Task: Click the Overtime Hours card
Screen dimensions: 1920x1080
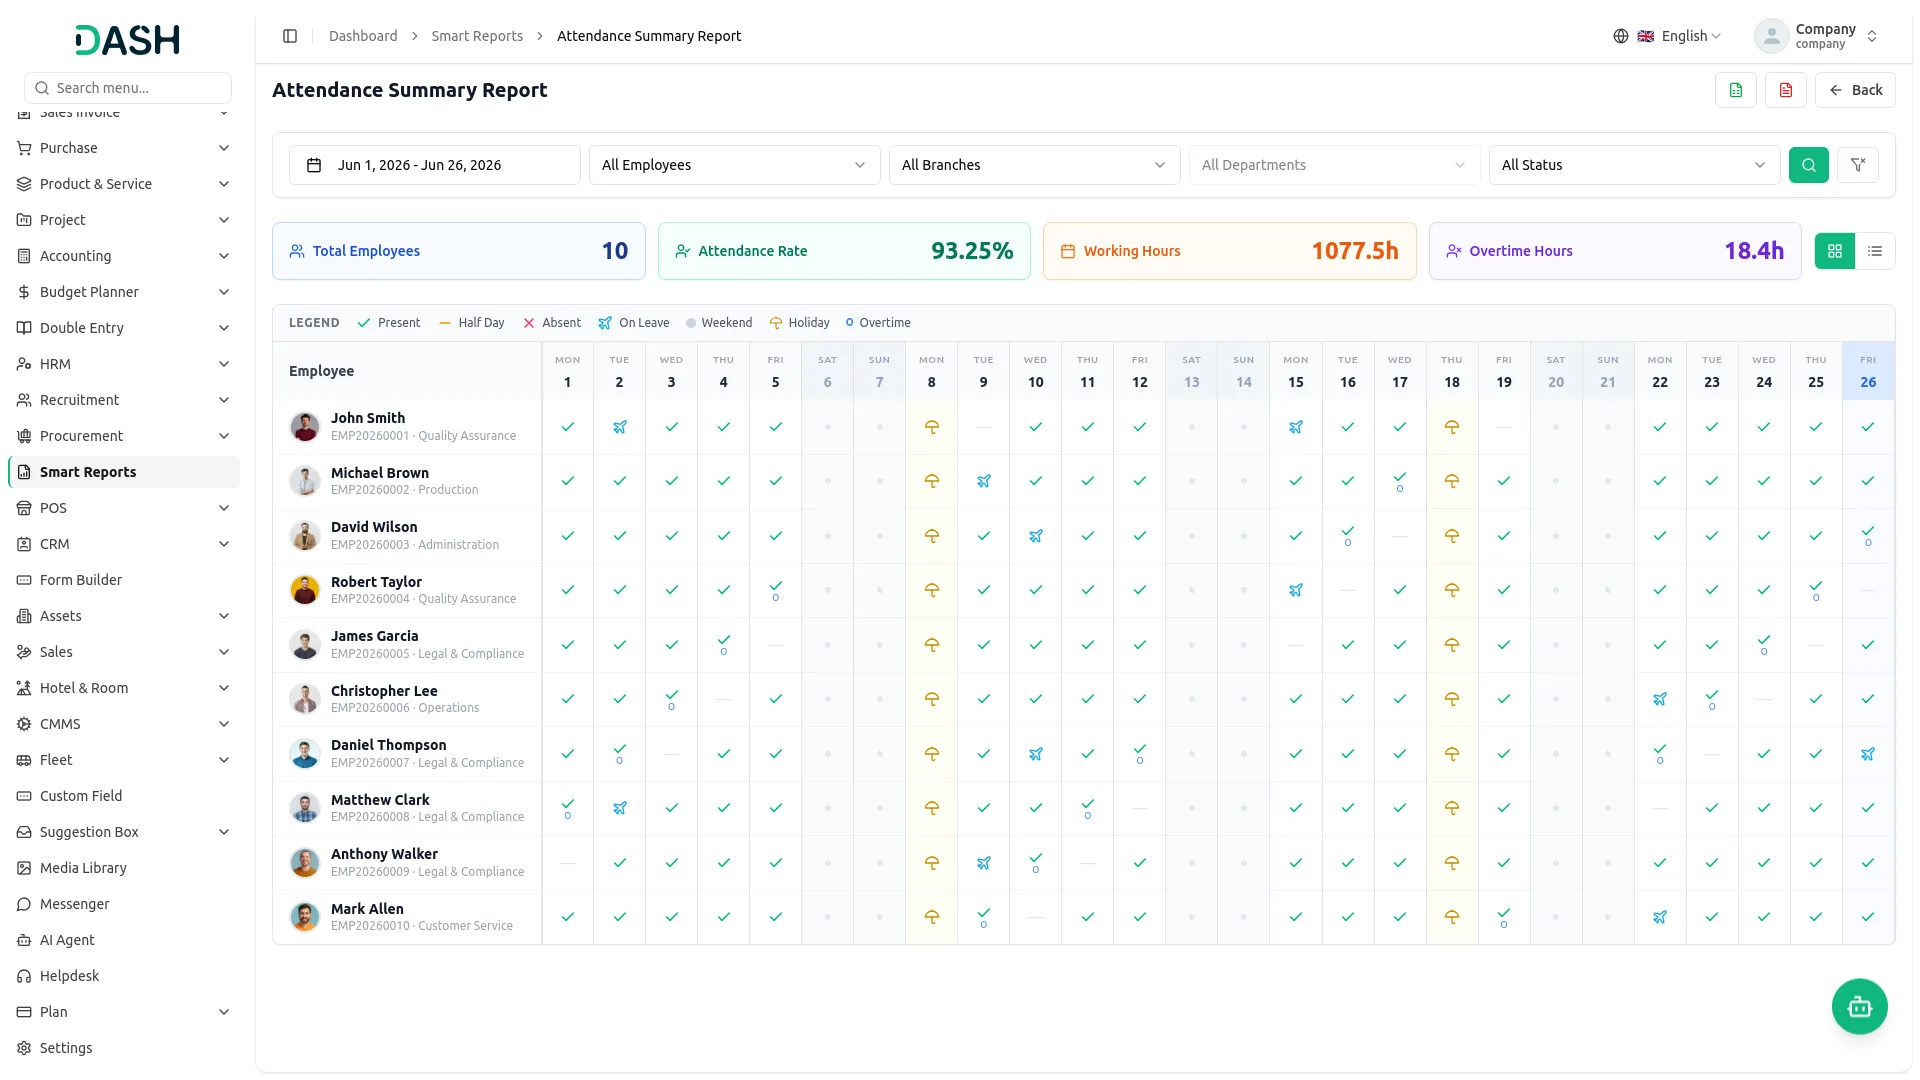Action: [1615, 251]
